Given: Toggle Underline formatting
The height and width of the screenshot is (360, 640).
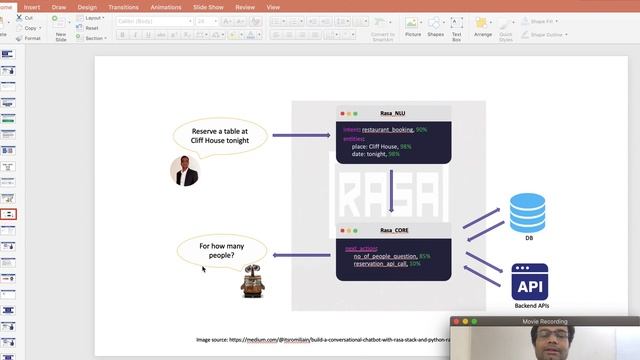Looking at the screenshot, I should tap(148, 35).
